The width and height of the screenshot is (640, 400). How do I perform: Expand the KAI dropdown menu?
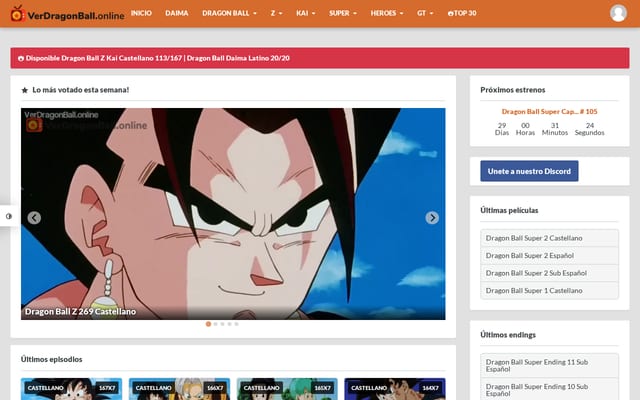coord(306,13)
